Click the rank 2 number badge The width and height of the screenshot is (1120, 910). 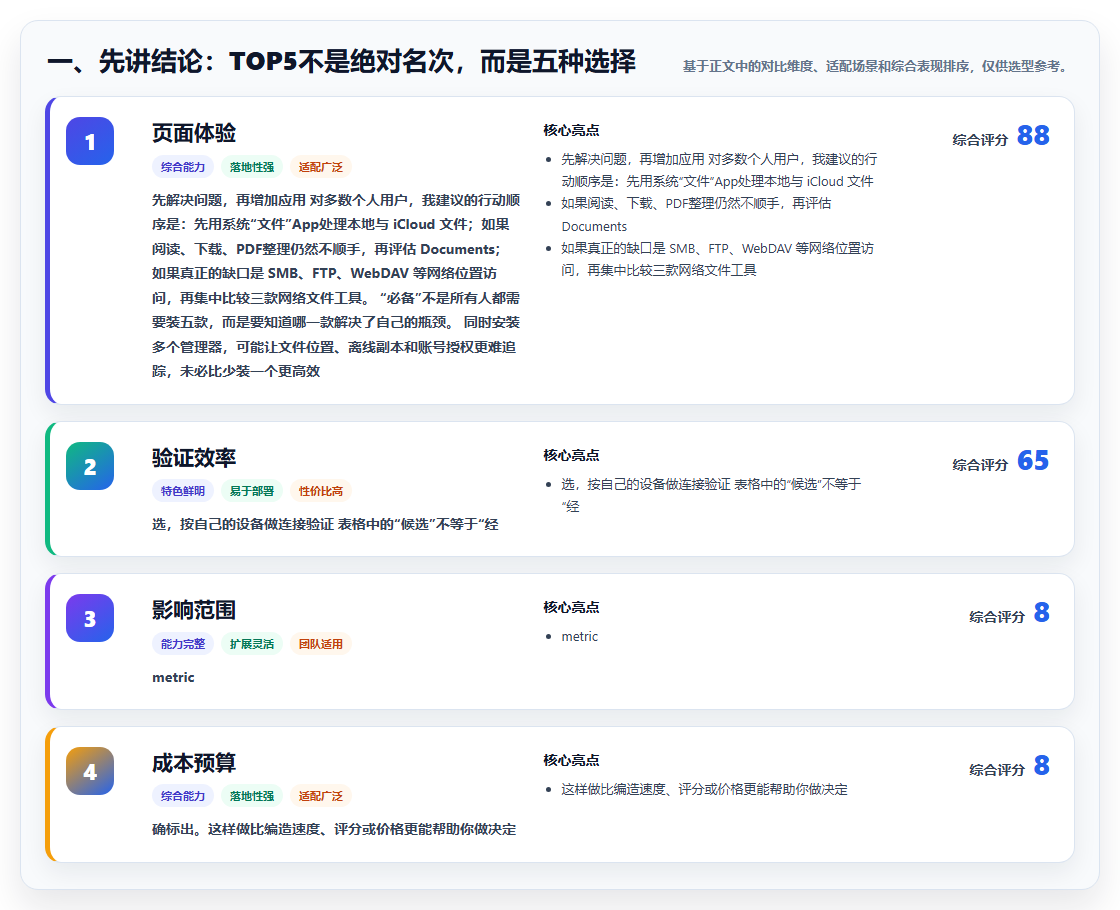[90, 466]
